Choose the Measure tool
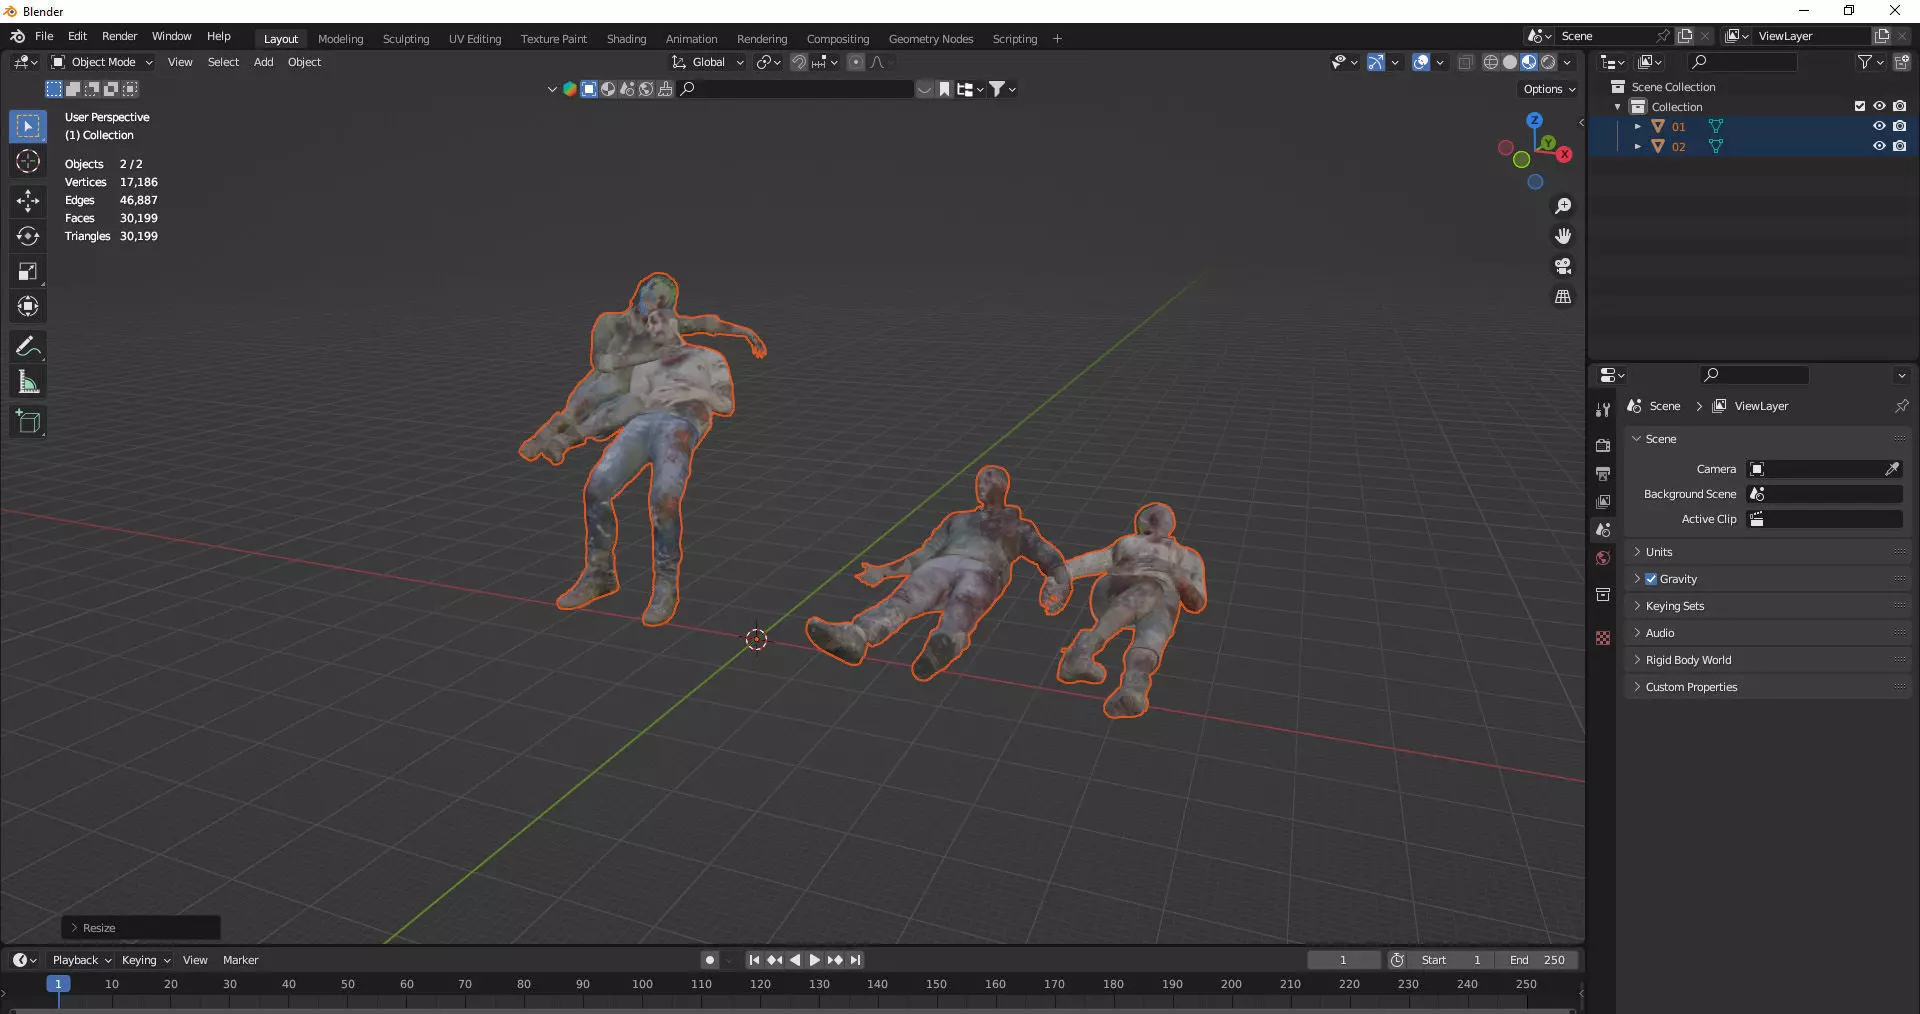1920x1014 pixels. point(28,381)
